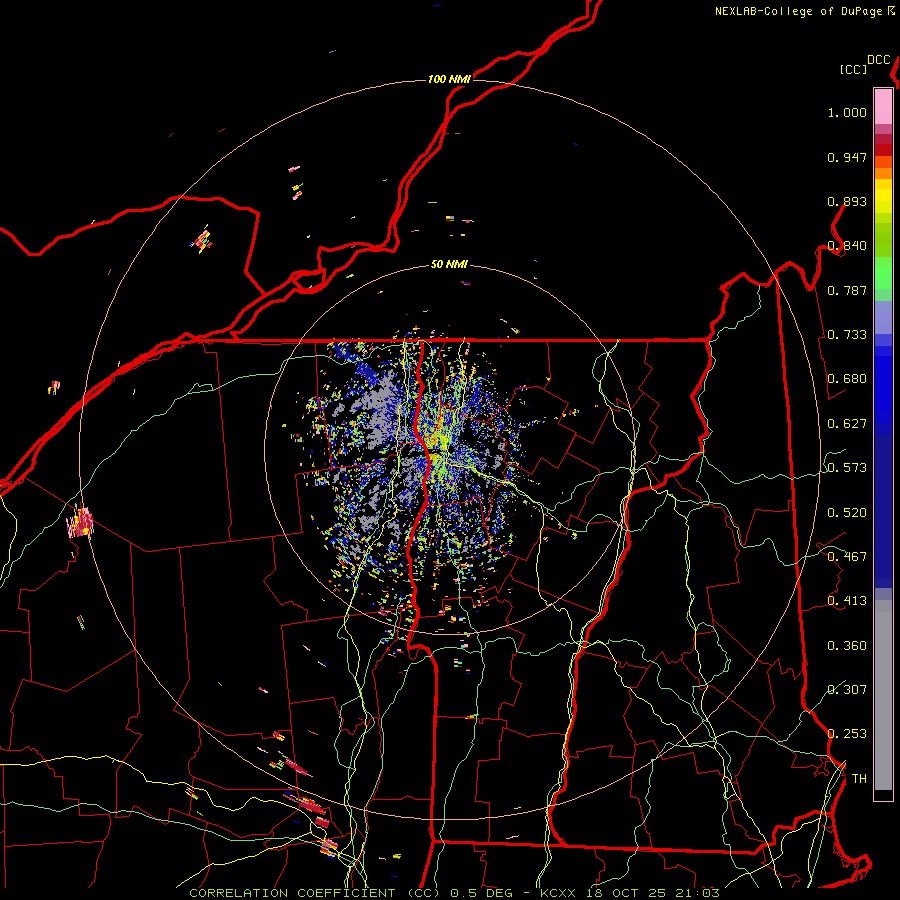
Task: Select the 0.733 legend value
Action: click(x=847, y=335)
